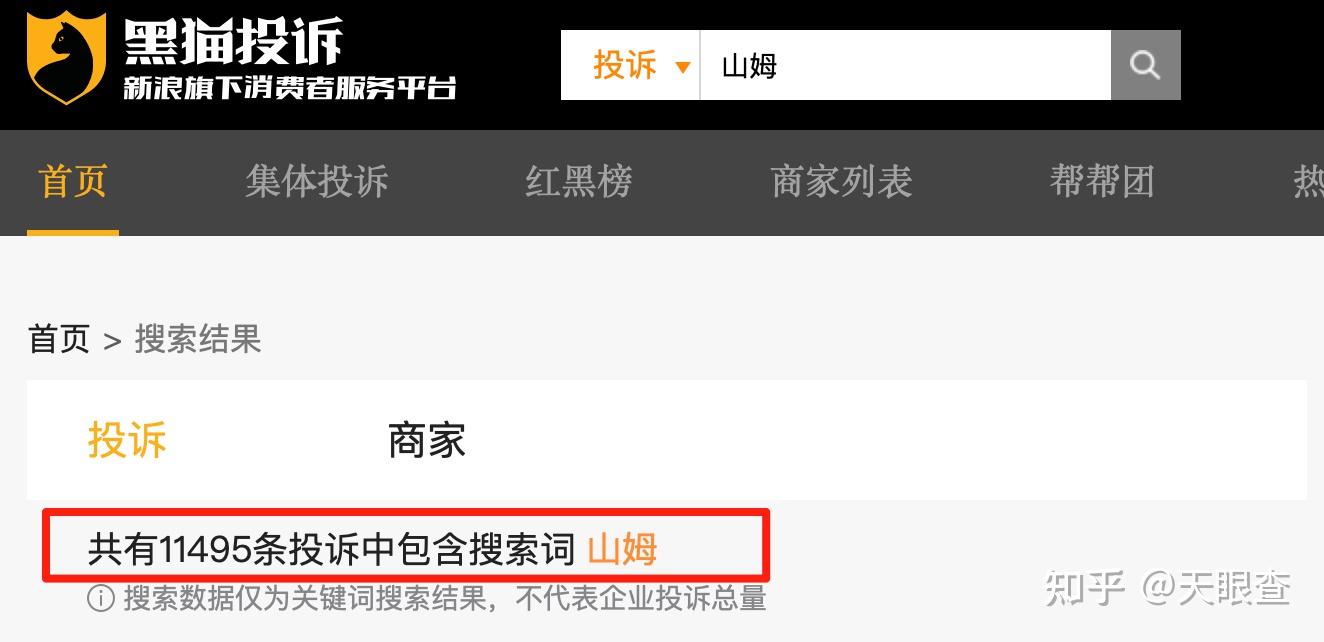Open 帮帮团 navigation item
Viewport: 1324px width, 642px height.
pyautogui.click(x=1103, y=182)
